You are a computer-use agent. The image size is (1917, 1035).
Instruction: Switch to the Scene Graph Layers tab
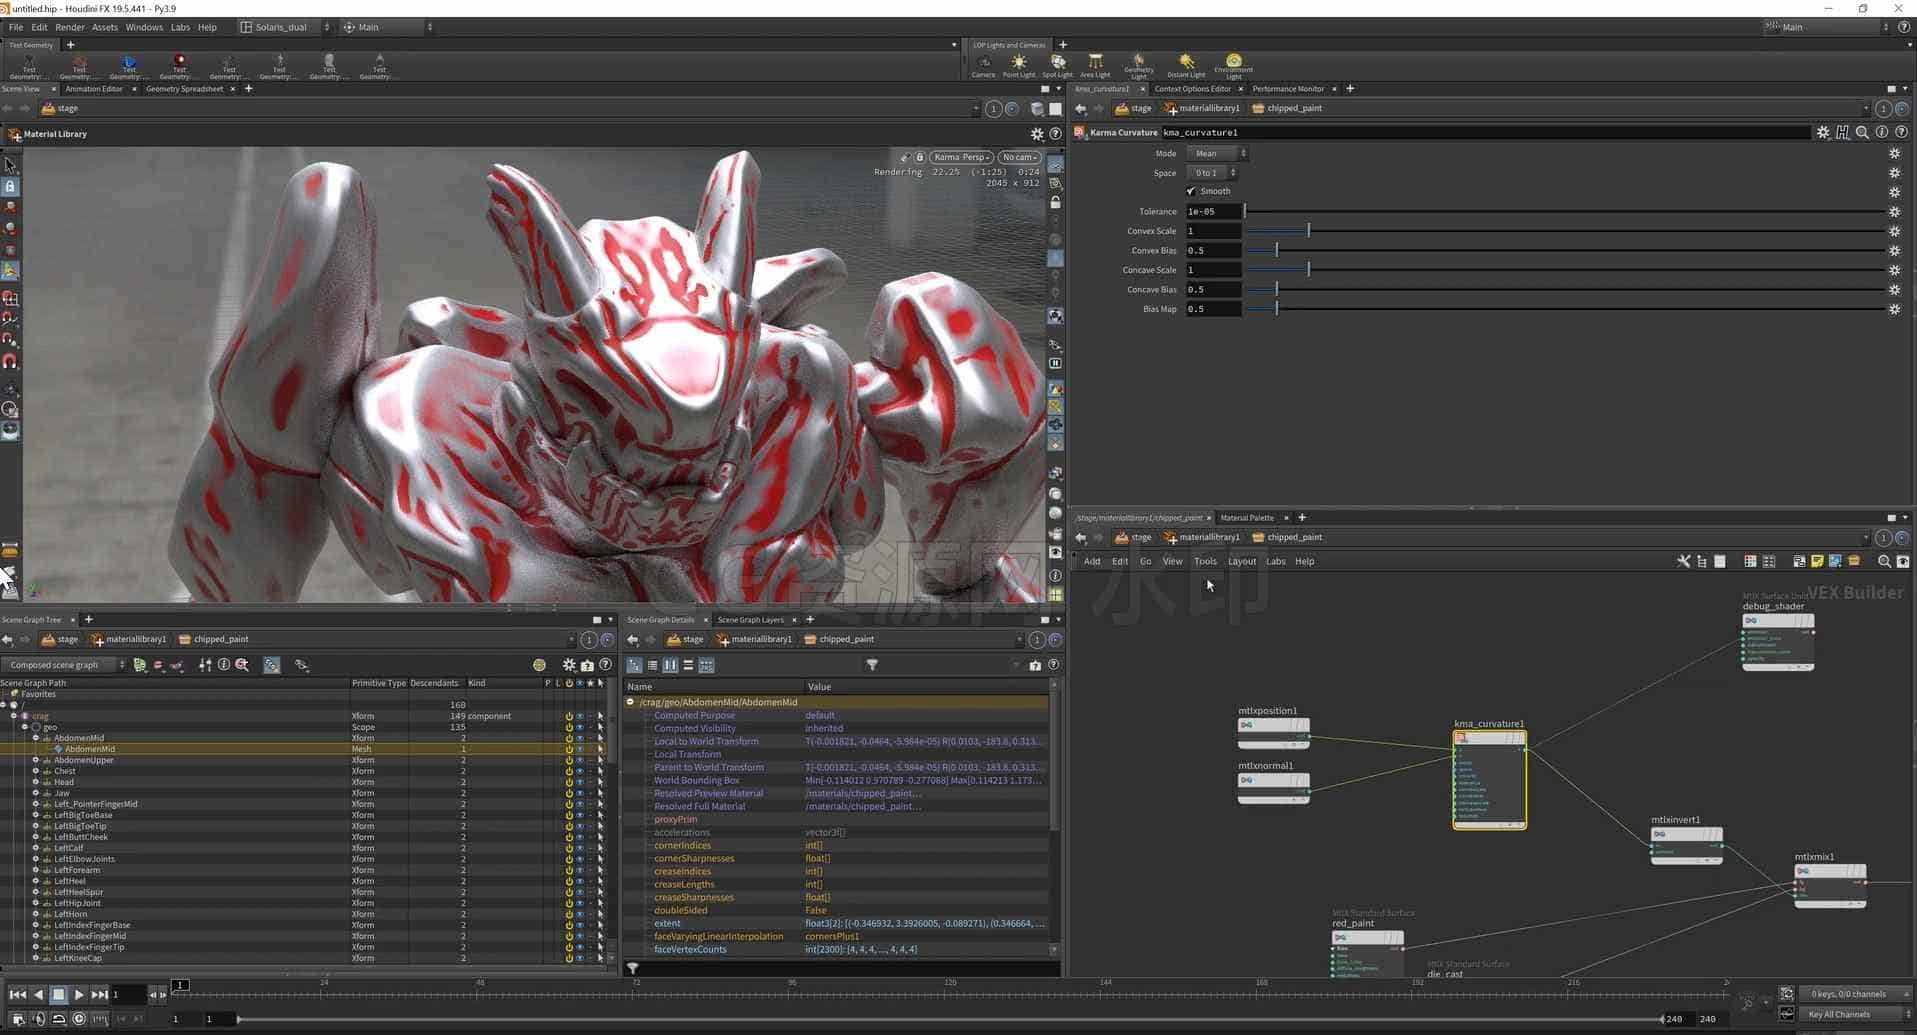point(751,620)
